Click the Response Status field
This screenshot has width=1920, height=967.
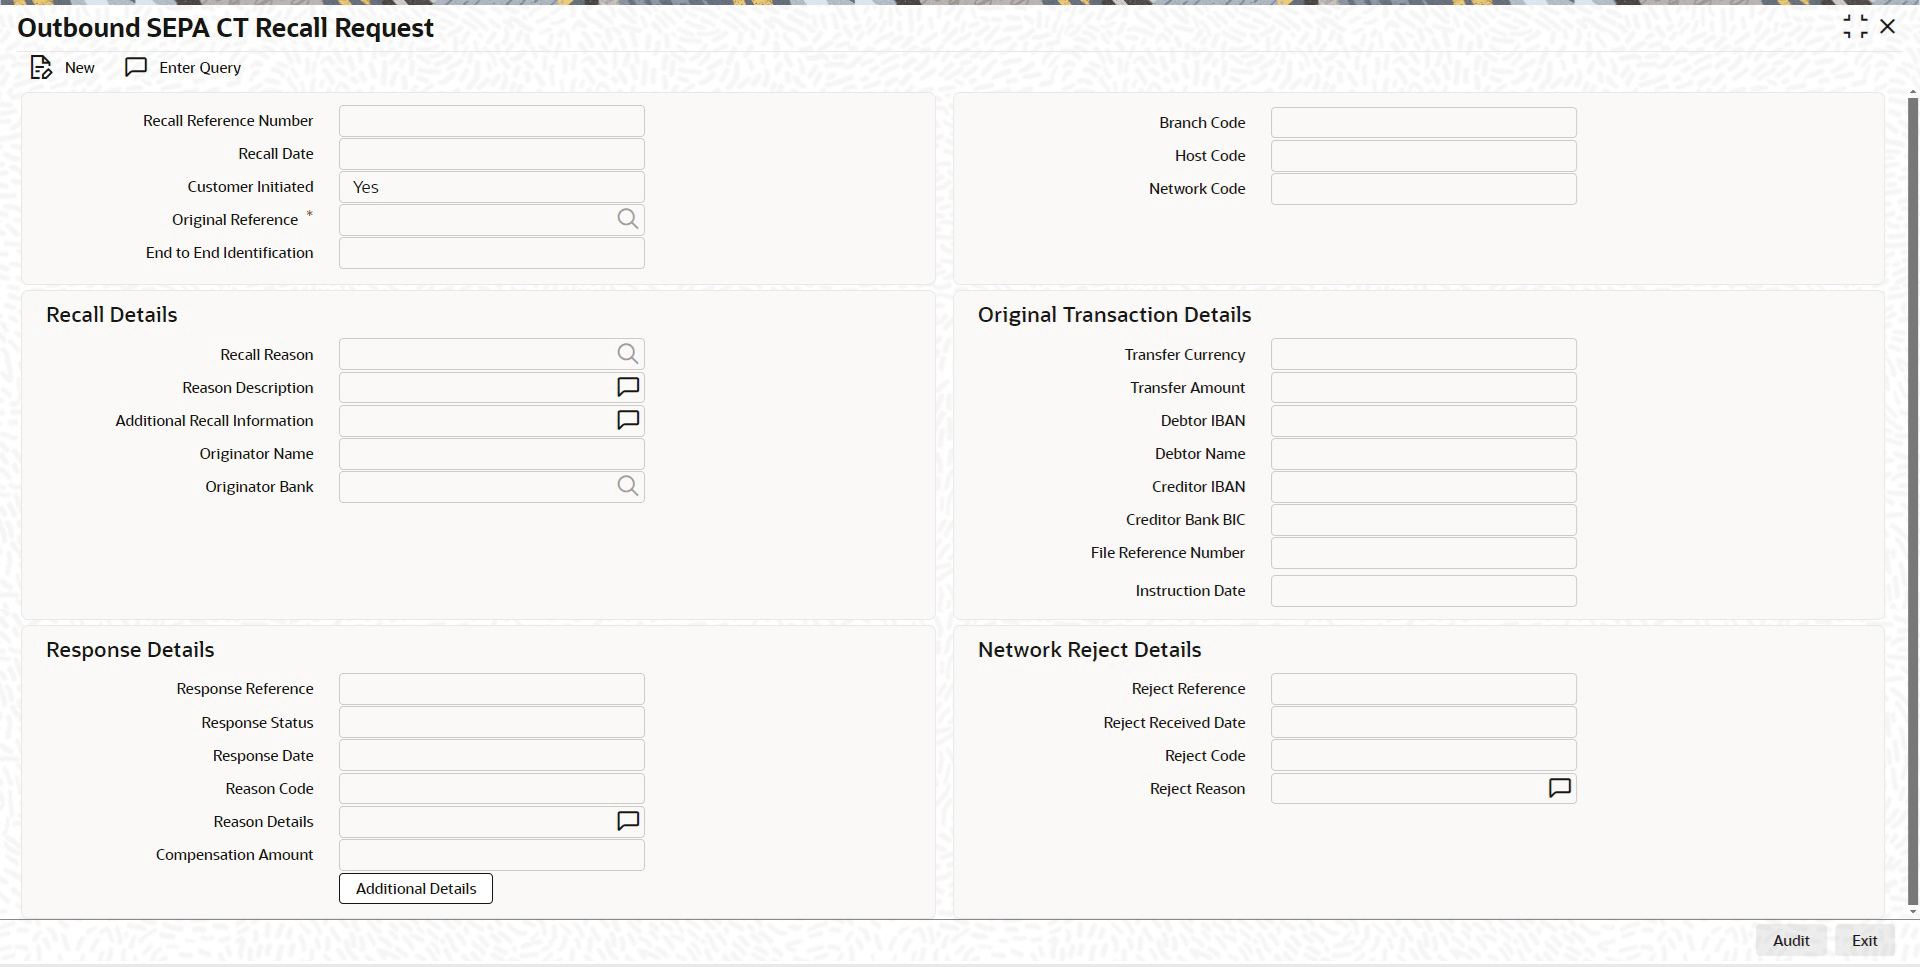tap(492, 722)
